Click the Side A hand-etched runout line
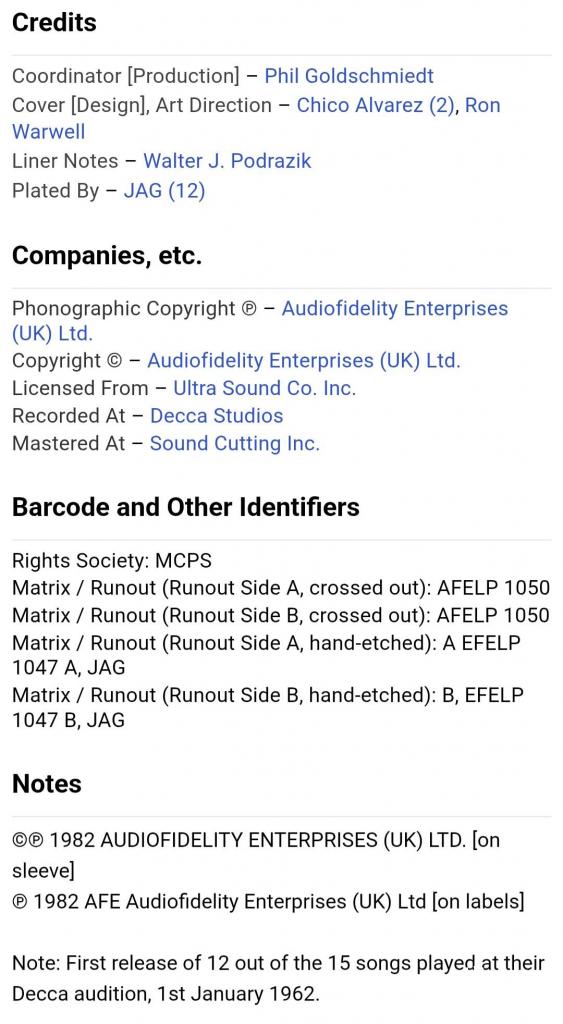 point(266,655)
